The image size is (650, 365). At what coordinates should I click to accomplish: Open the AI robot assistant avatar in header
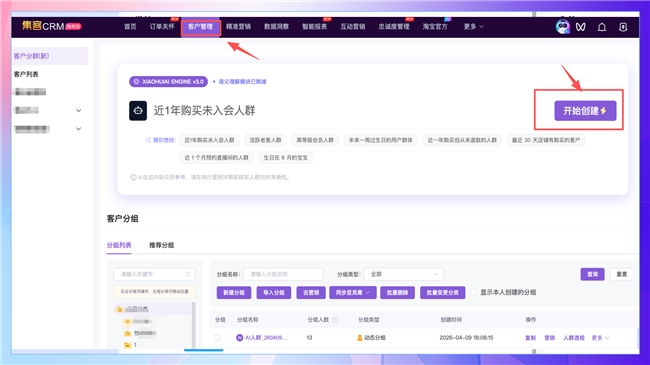[562, 27]
